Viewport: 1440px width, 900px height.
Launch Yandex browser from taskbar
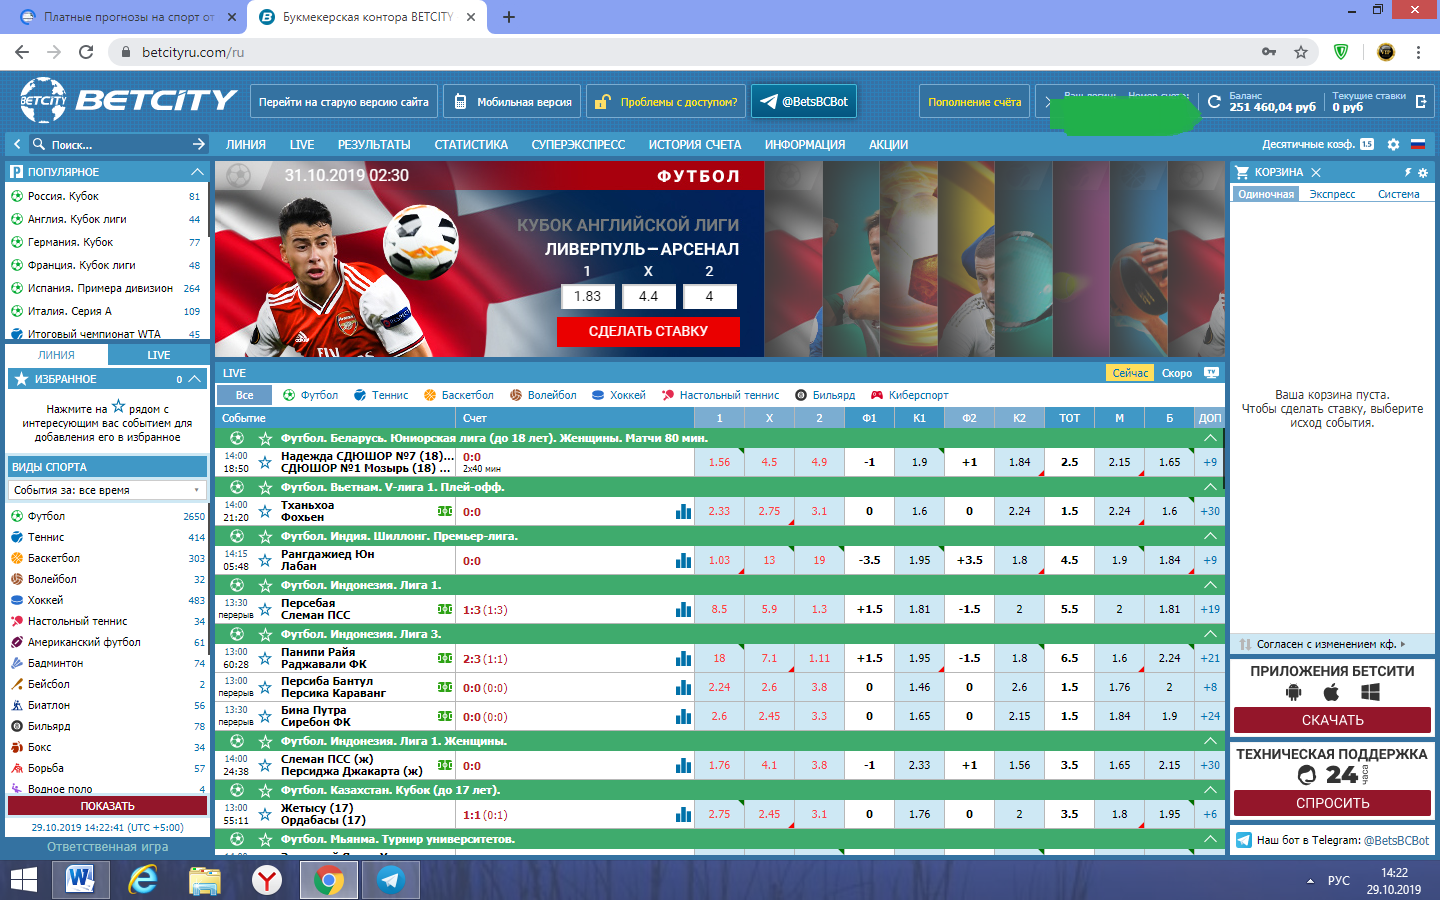(266, 880)
